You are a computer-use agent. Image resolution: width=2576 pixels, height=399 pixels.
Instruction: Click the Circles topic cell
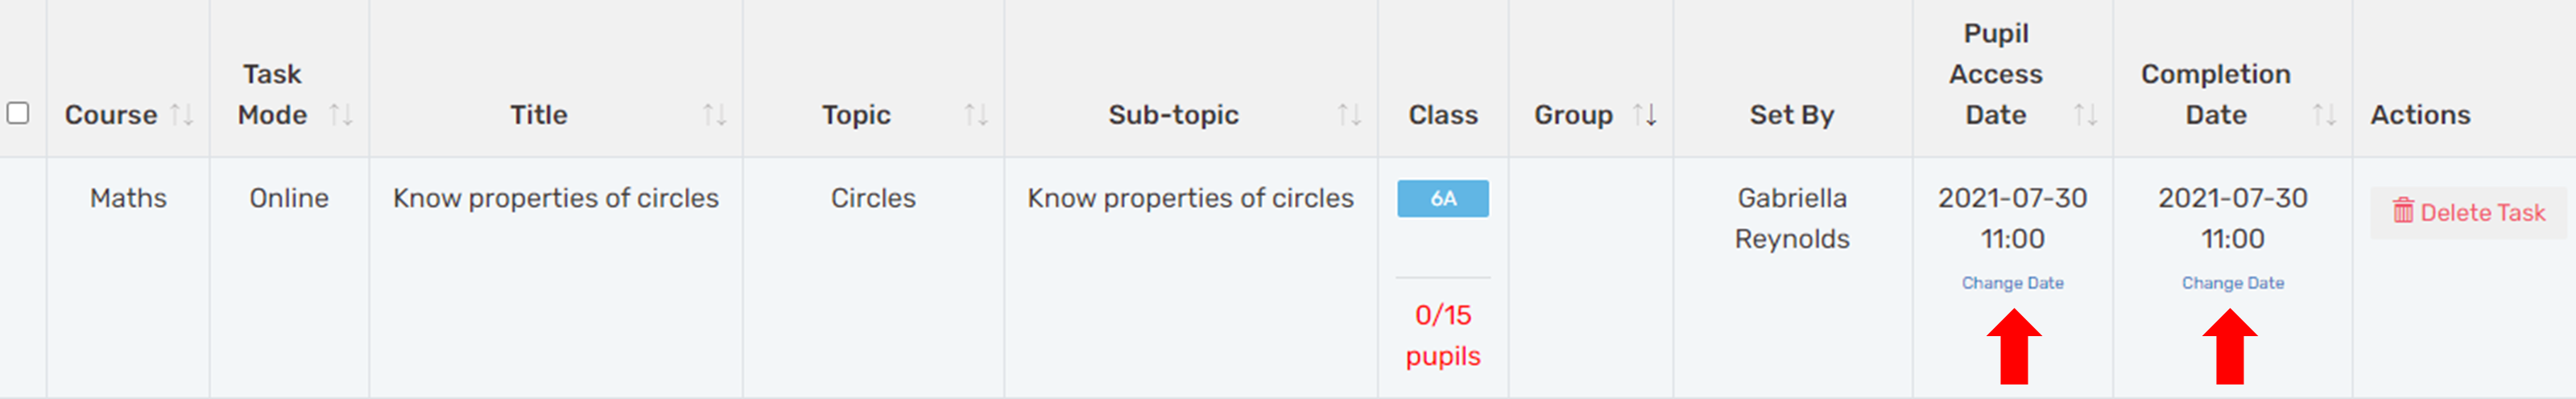pyautogui.click(x=873, y=198)
